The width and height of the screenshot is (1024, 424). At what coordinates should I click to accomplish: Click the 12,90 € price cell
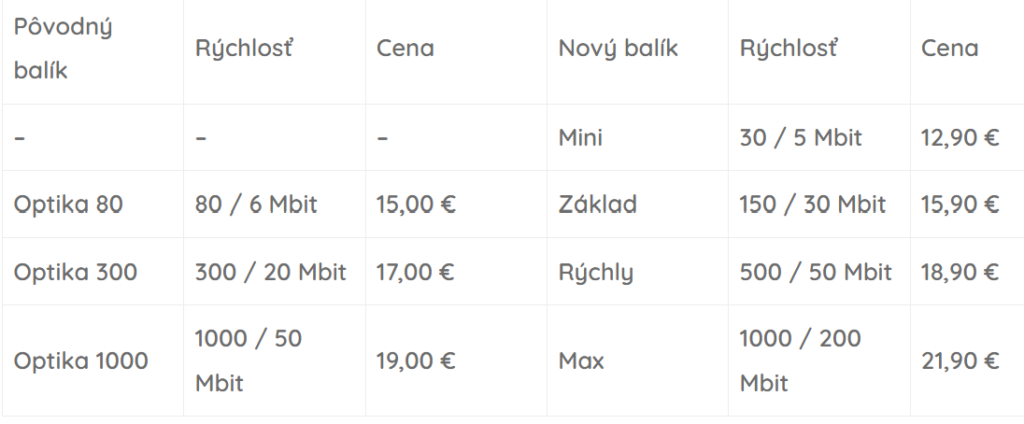tap(959, 137)
